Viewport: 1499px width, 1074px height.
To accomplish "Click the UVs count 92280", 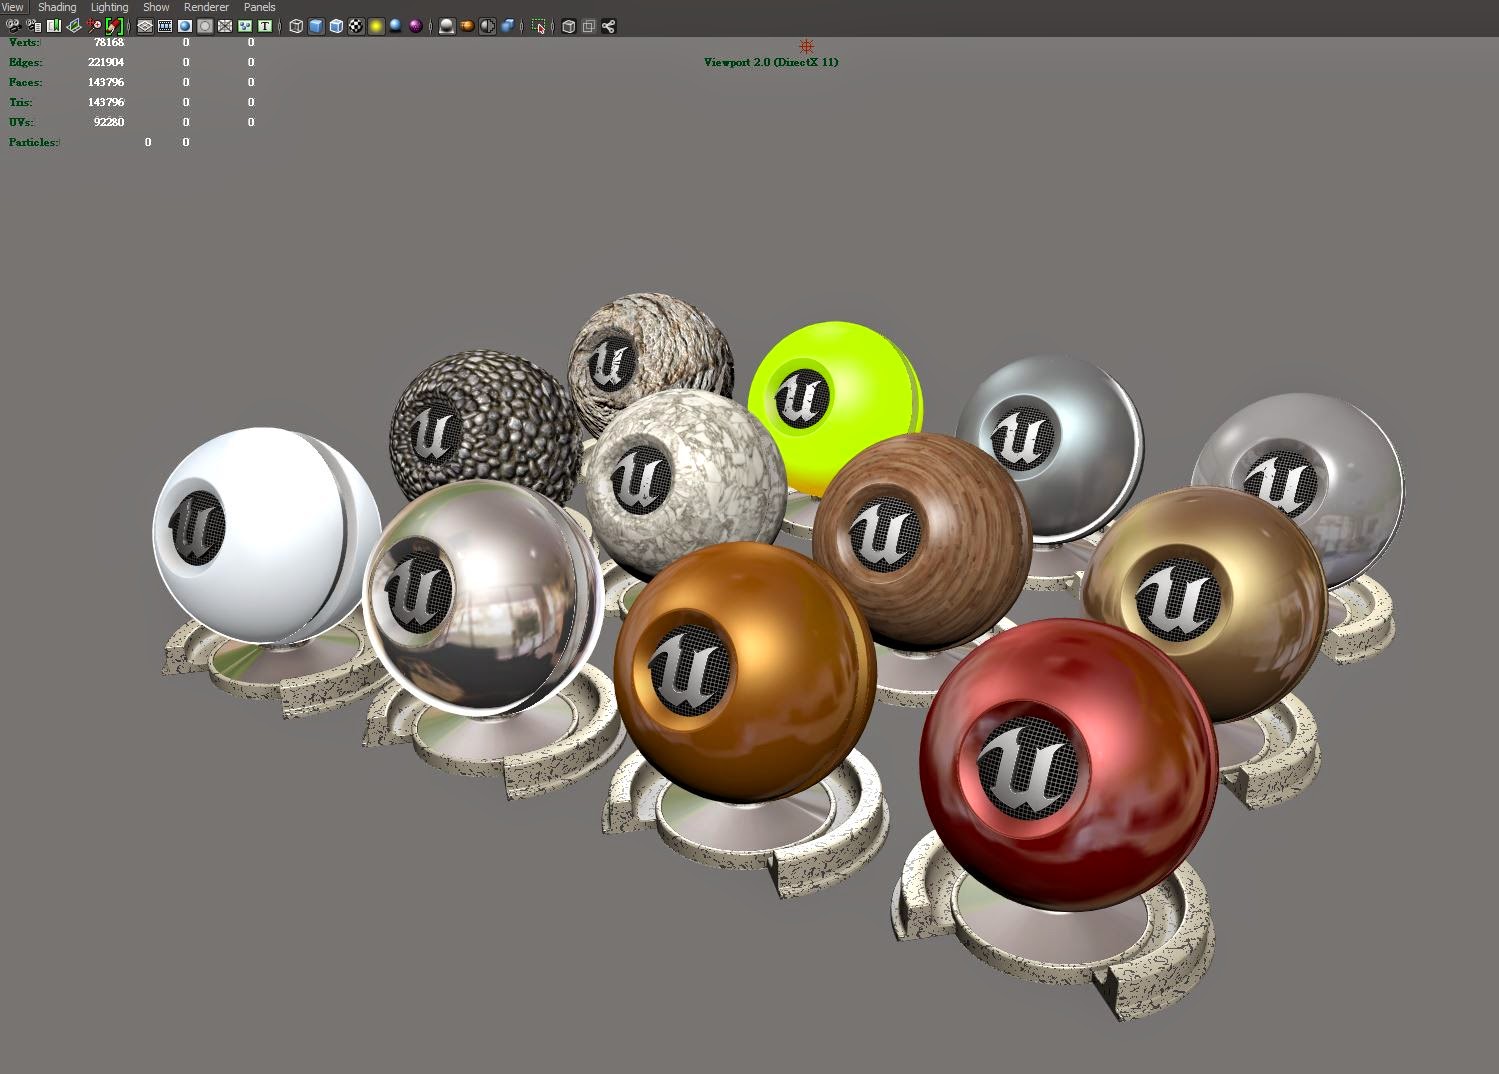I will coord(109,122).
